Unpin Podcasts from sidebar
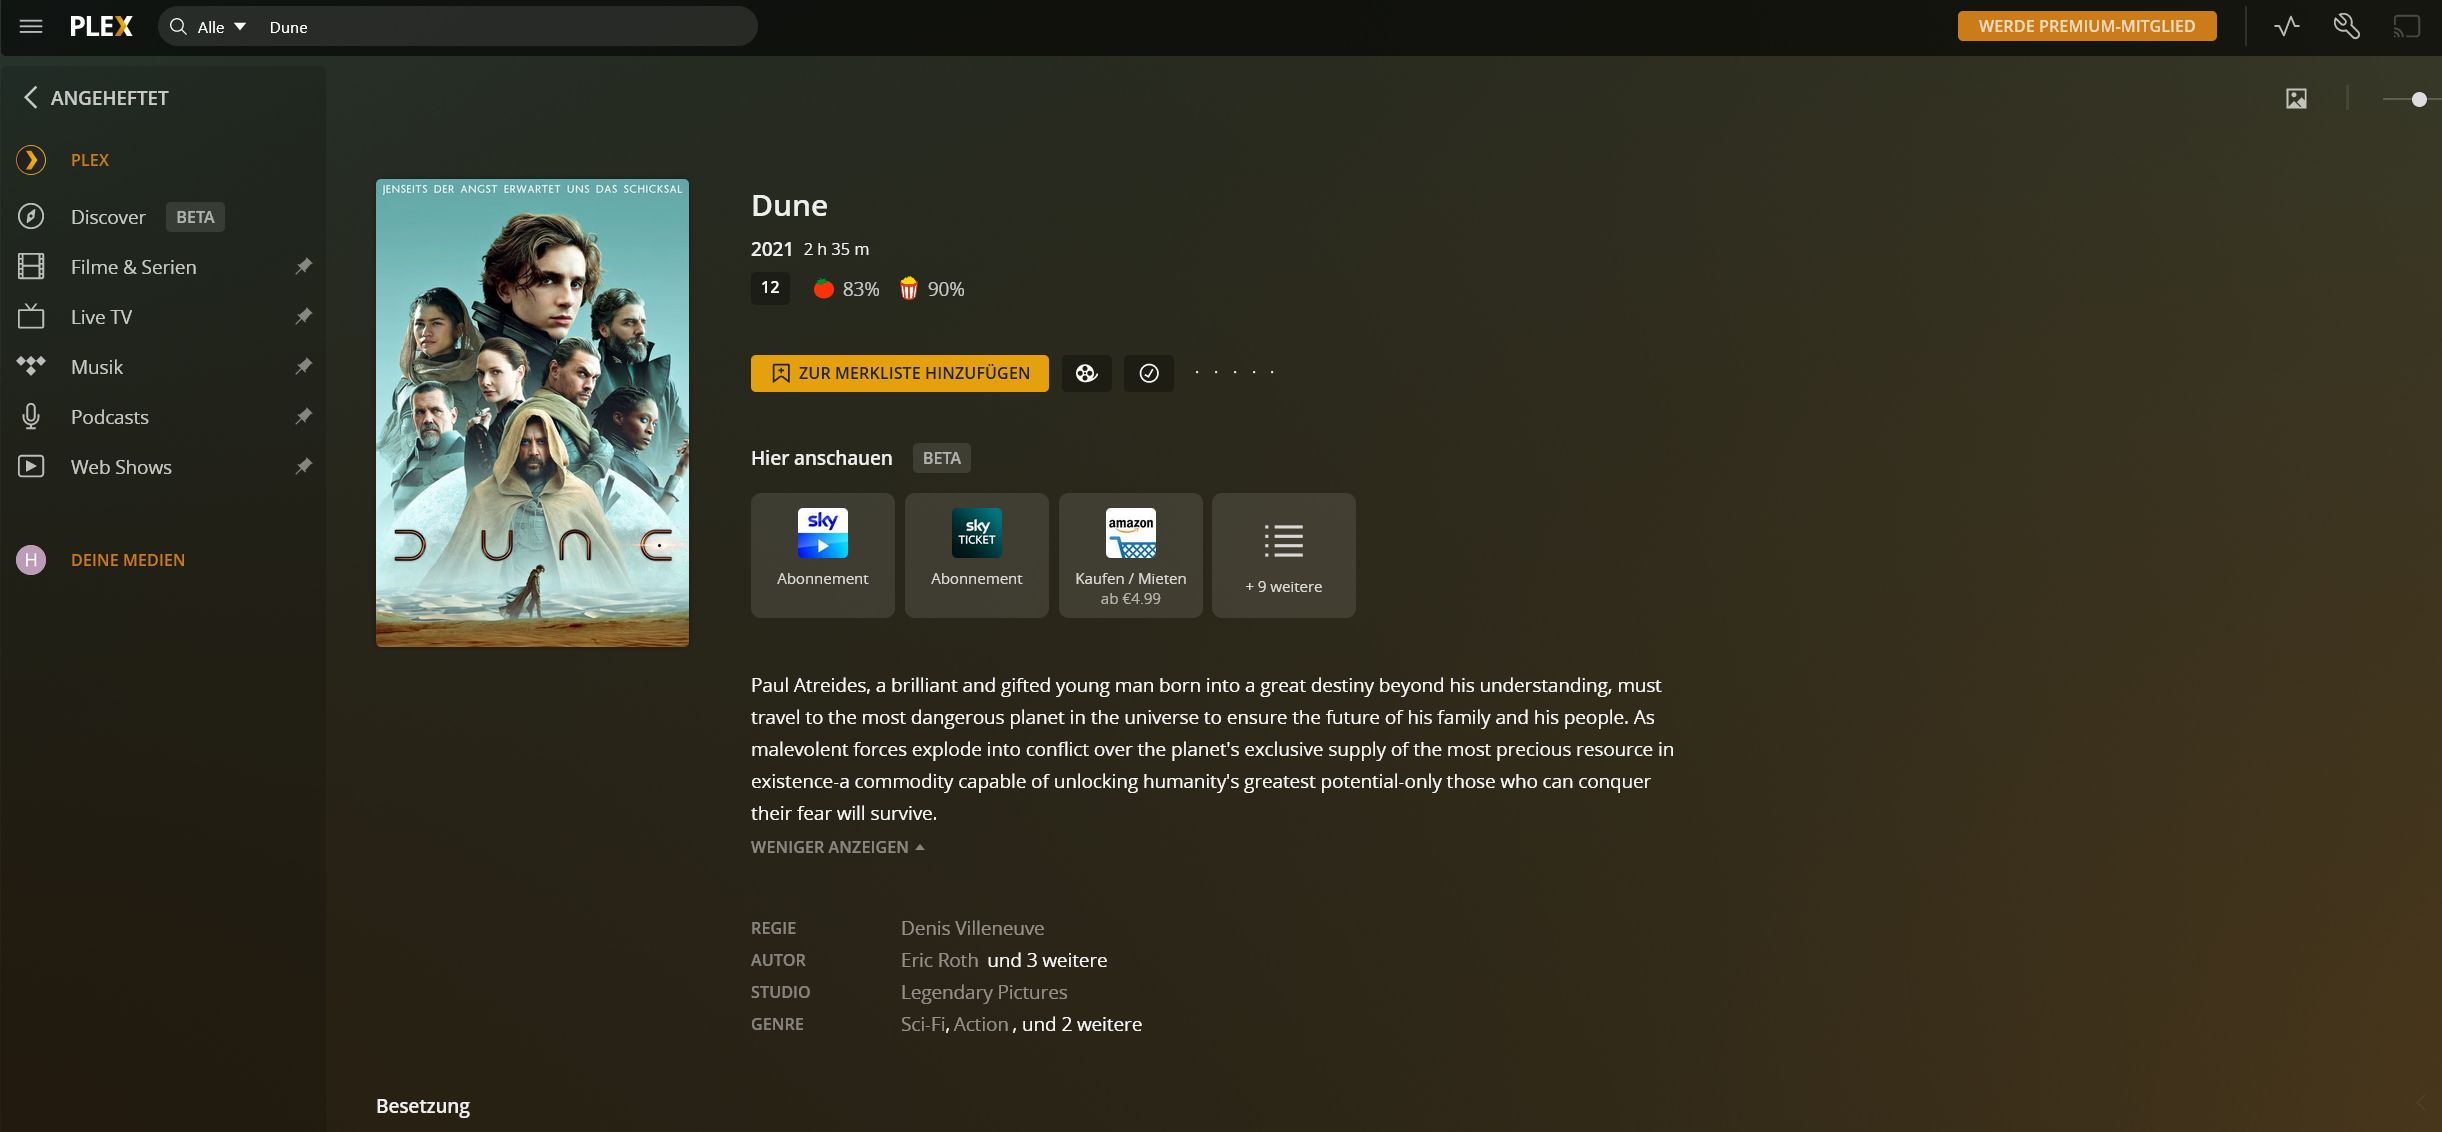This screenshot has width=2442, height=1132. click(x=304, y=416)
